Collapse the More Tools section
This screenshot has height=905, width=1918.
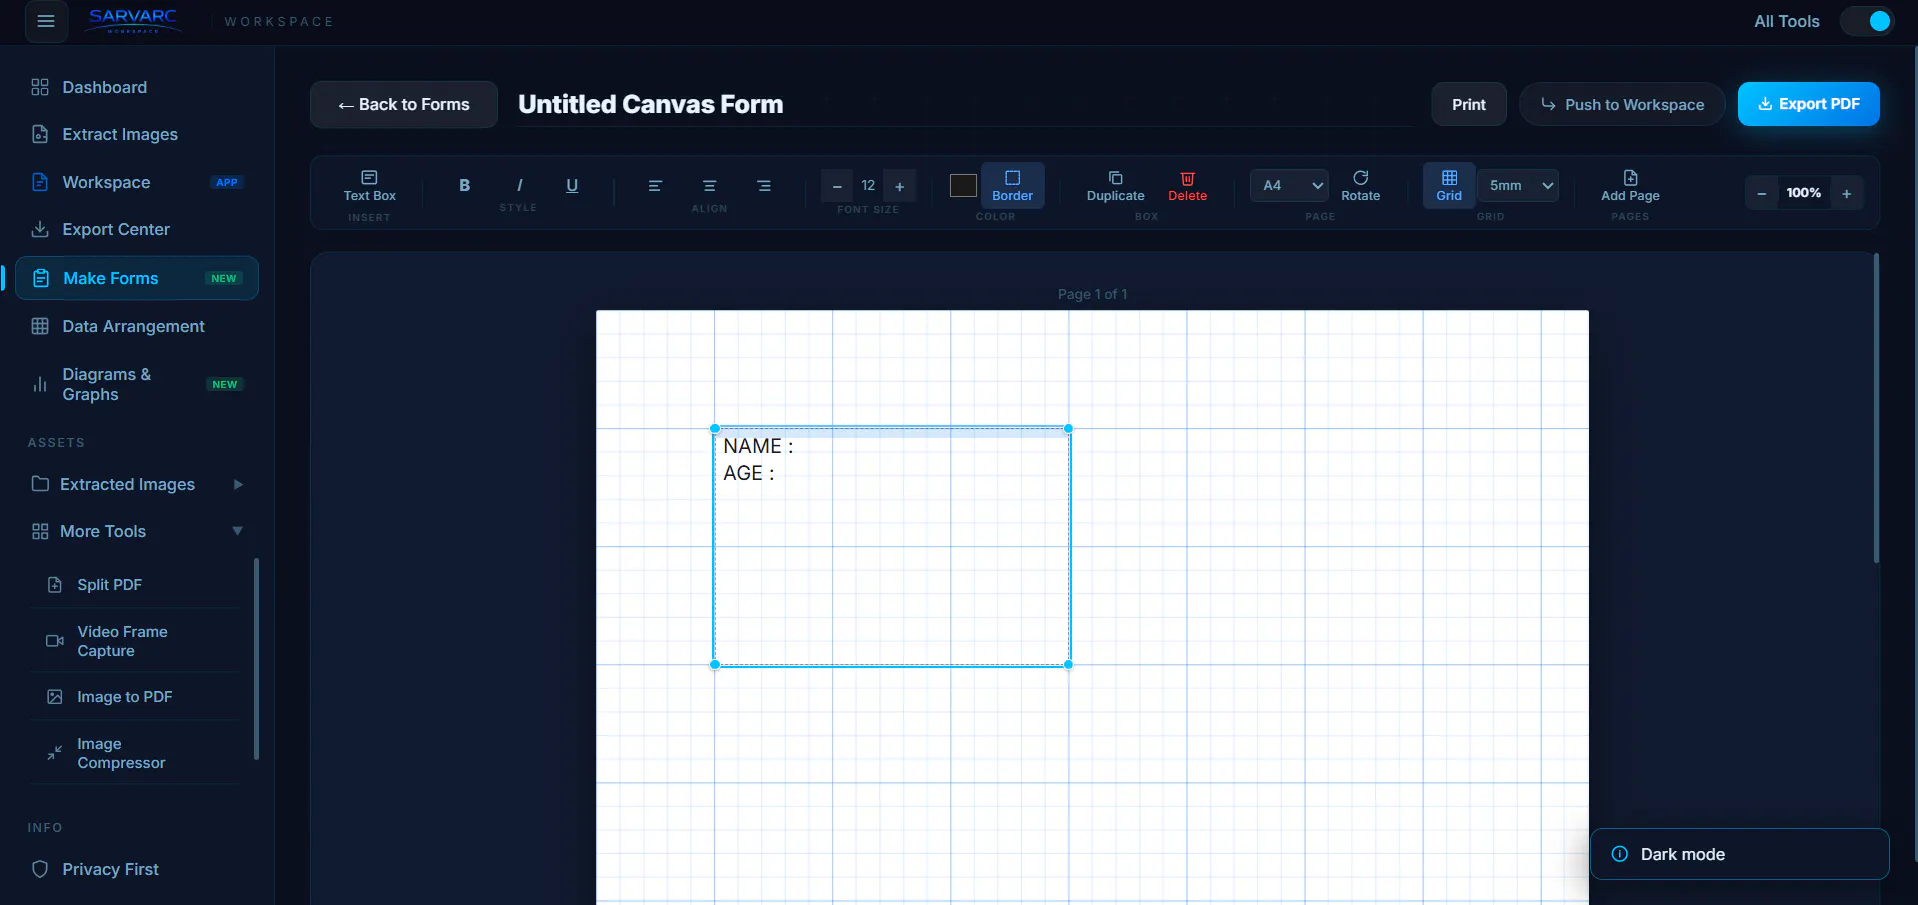pos(136,531)
